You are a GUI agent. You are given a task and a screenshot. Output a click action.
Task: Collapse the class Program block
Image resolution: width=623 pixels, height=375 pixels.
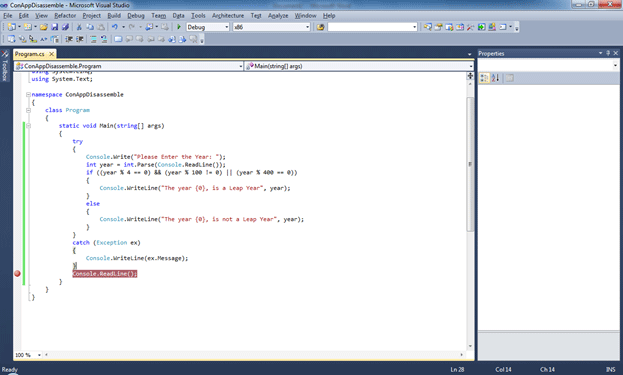point(28,110)
